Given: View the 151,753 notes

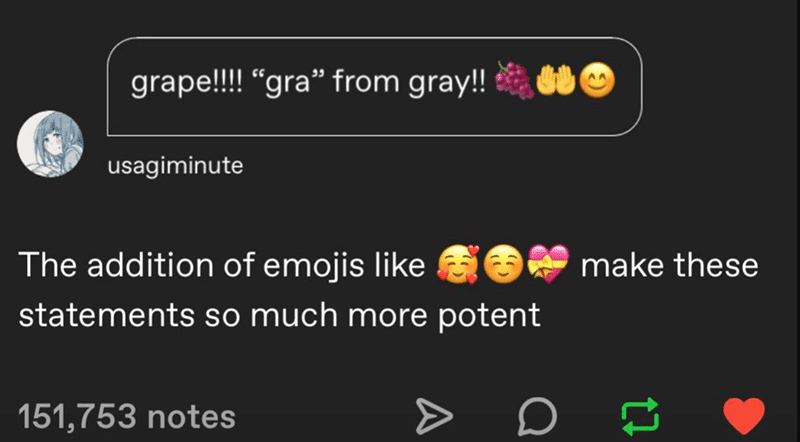Looking at the screenshot, I should [127, 416].
